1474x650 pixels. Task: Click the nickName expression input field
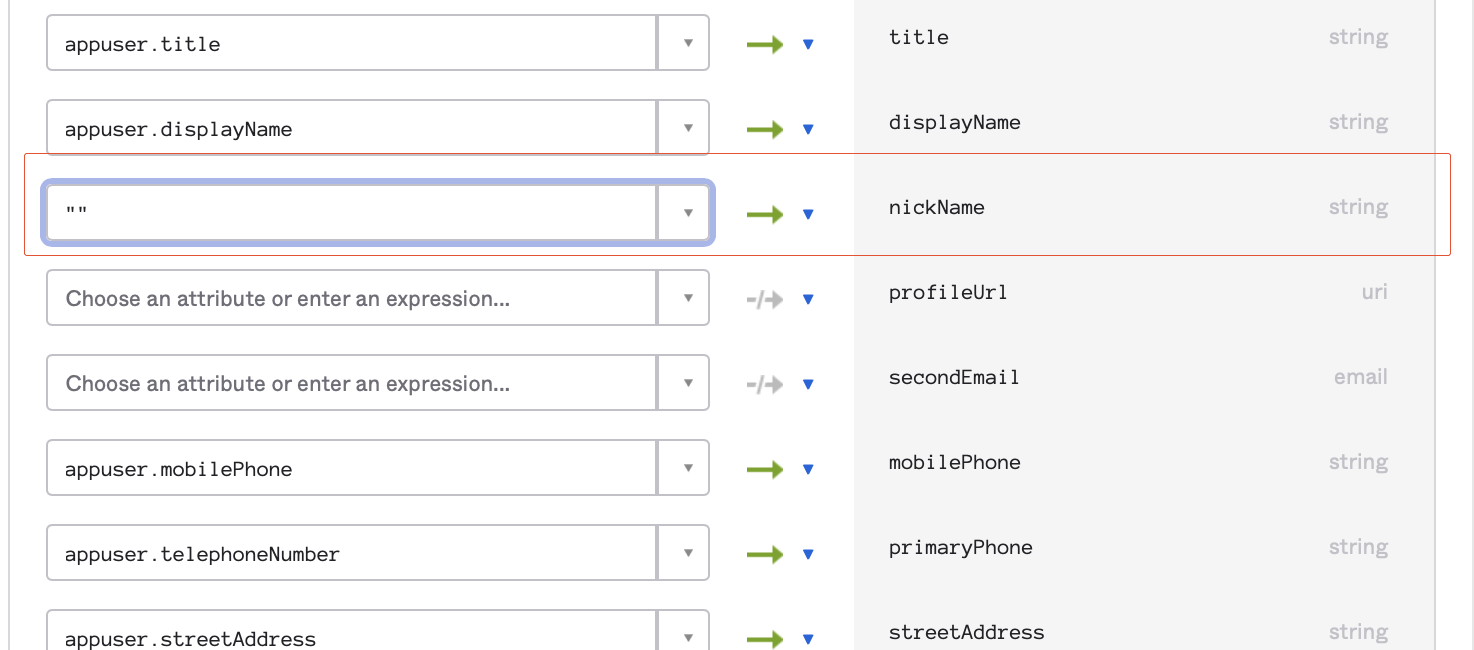(x=350, y=213)
